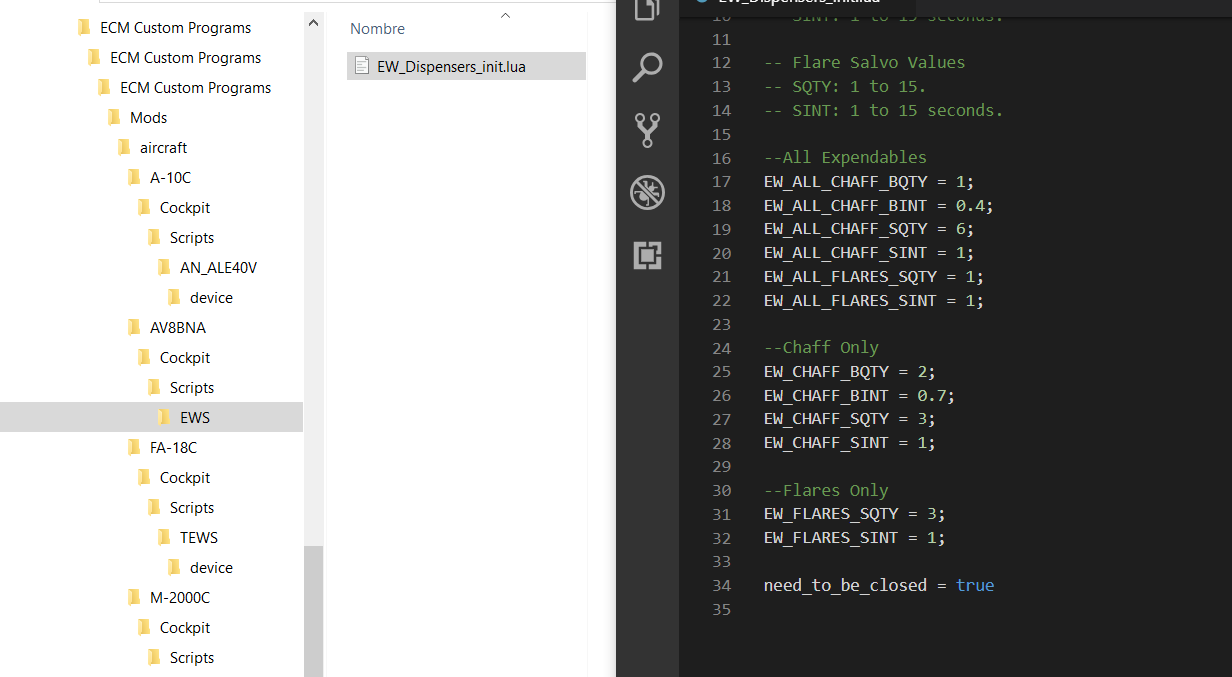The width and height of the screenshot is (1232, 677).
Task: Select the highlighted EWS folder
Action: pos(194,417)
